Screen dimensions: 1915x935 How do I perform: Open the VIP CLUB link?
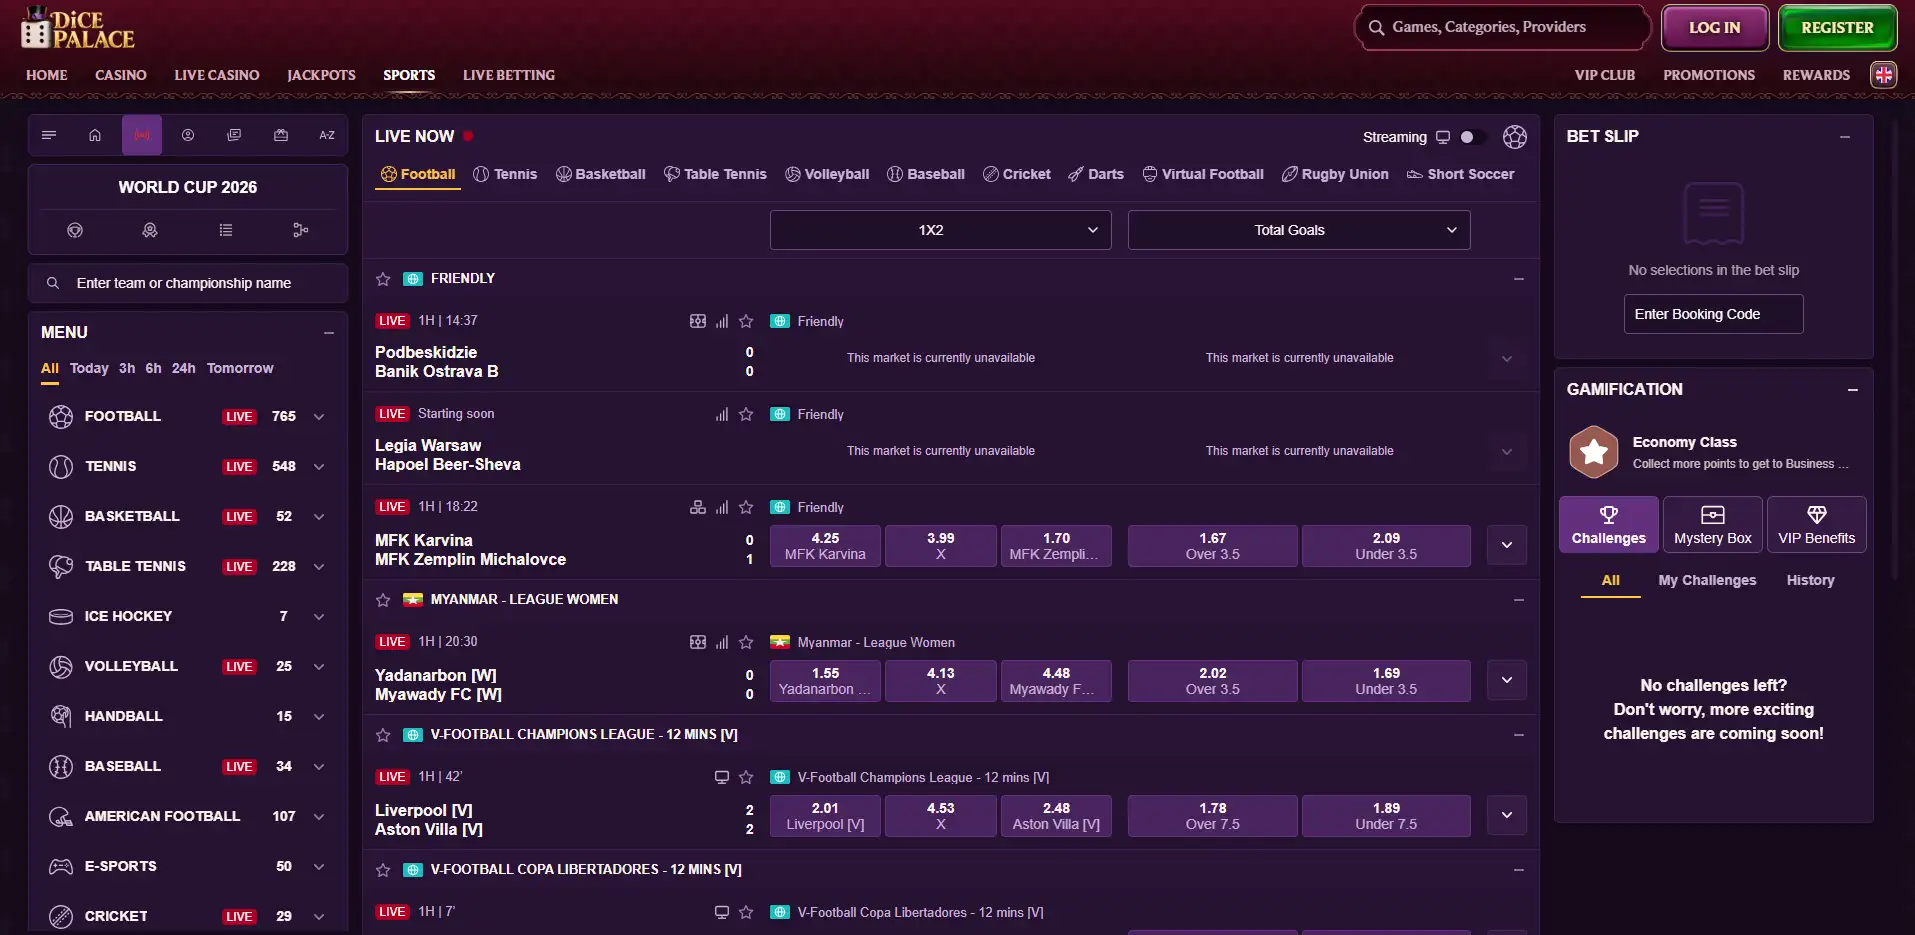1605,75
